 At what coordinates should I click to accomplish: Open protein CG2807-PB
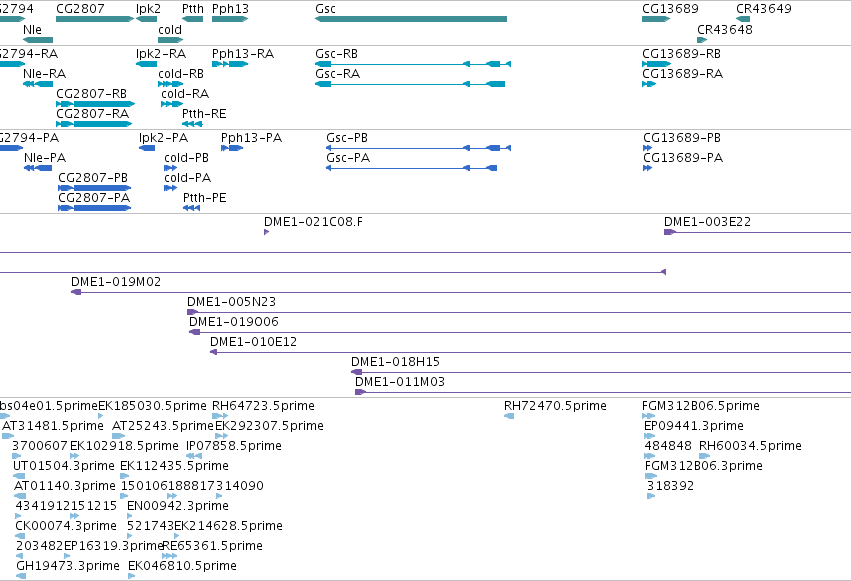tap(93, 178)
